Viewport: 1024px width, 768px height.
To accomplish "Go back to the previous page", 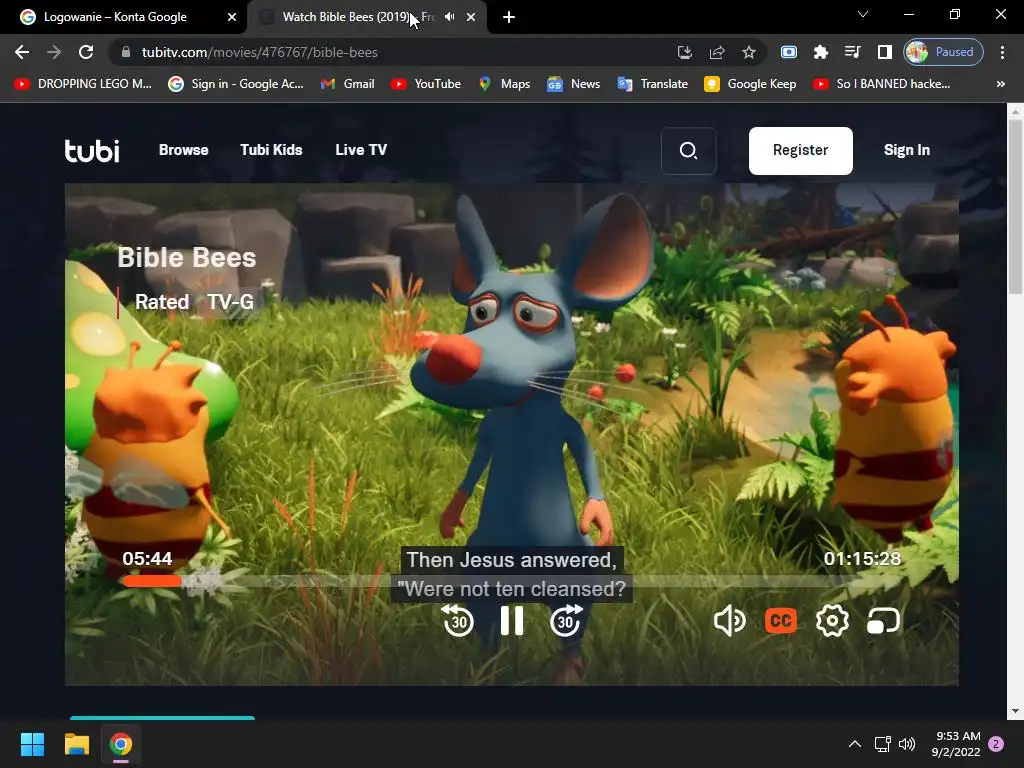I will pos(22,52).
